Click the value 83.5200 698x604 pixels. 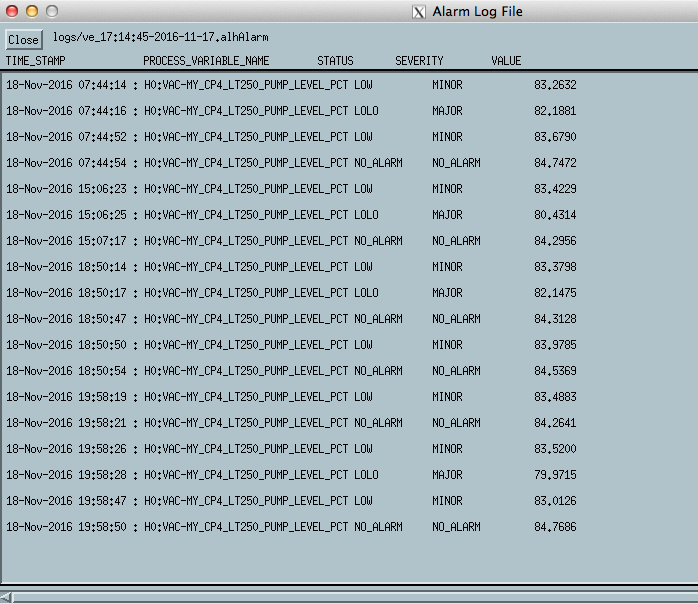pyautogui.click(x=555, y=449)
